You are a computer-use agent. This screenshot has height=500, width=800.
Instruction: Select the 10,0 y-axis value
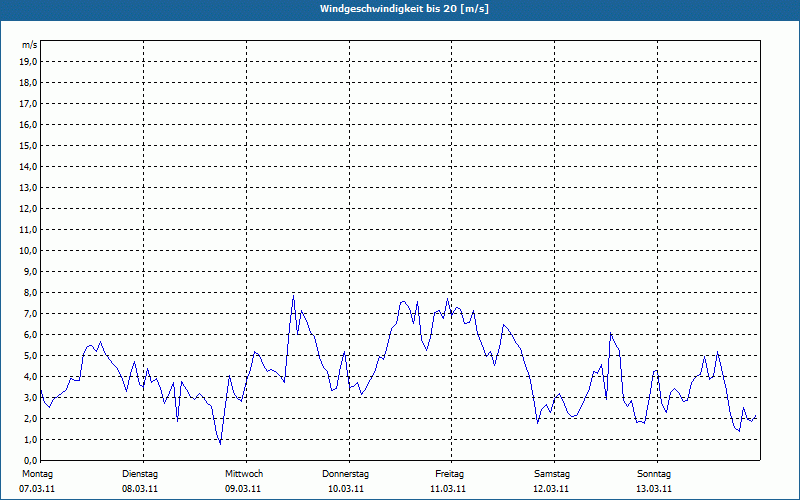point(29,251)
